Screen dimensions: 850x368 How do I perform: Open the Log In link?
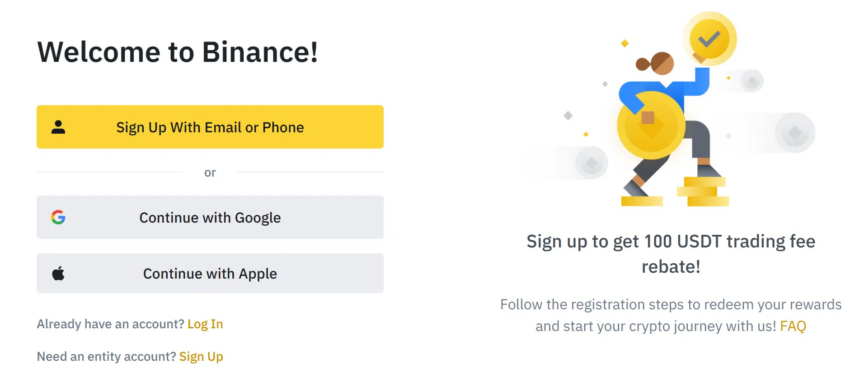[205, 324]
